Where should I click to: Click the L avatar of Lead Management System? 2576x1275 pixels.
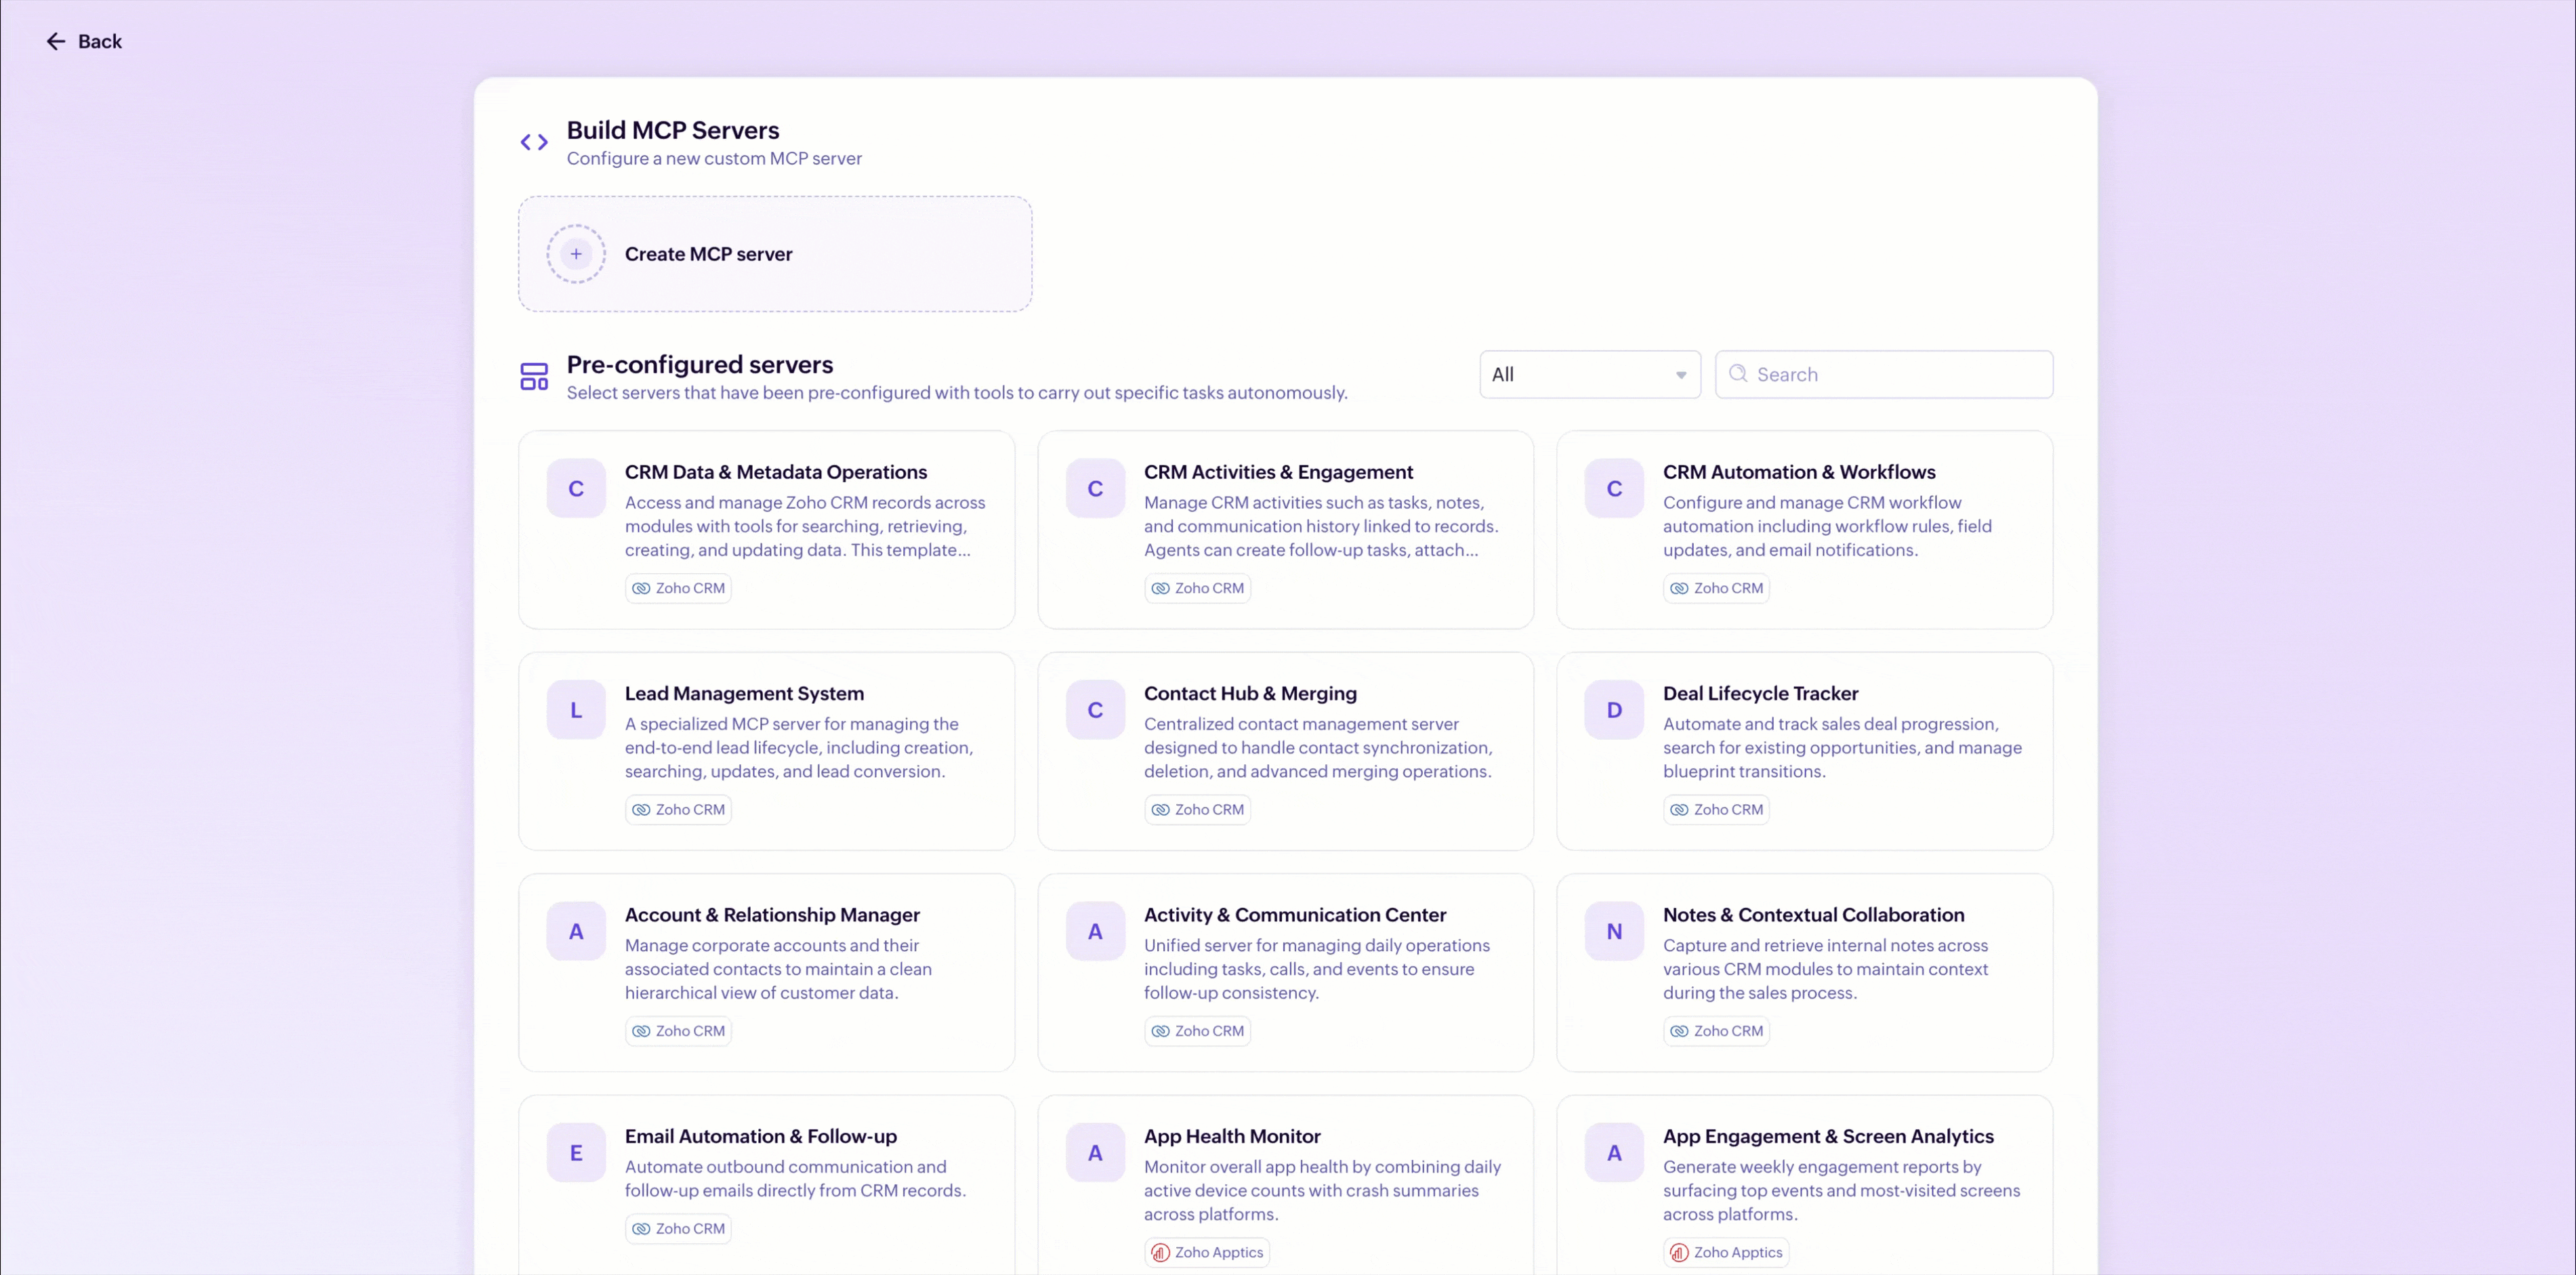pyautogui.click(x=576, y=710)
